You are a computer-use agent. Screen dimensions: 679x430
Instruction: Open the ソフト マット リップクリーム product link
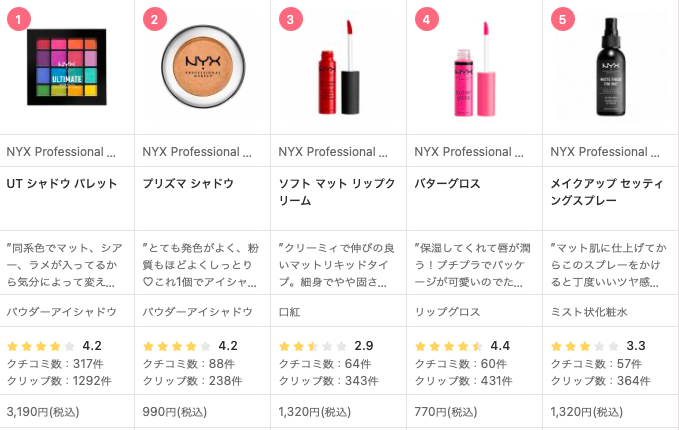(337, 192)
